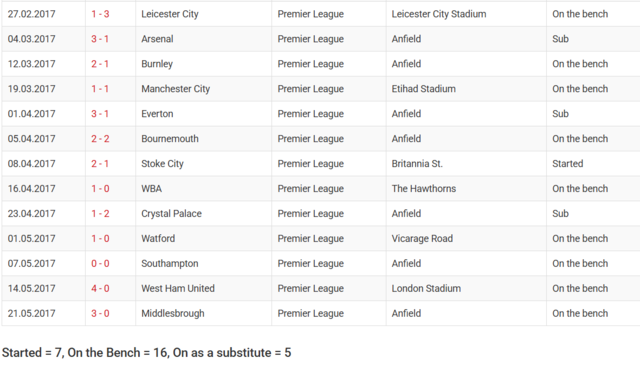640x371 pixels.
Task: Click the West Ham United team name
Action: point(178,288)
